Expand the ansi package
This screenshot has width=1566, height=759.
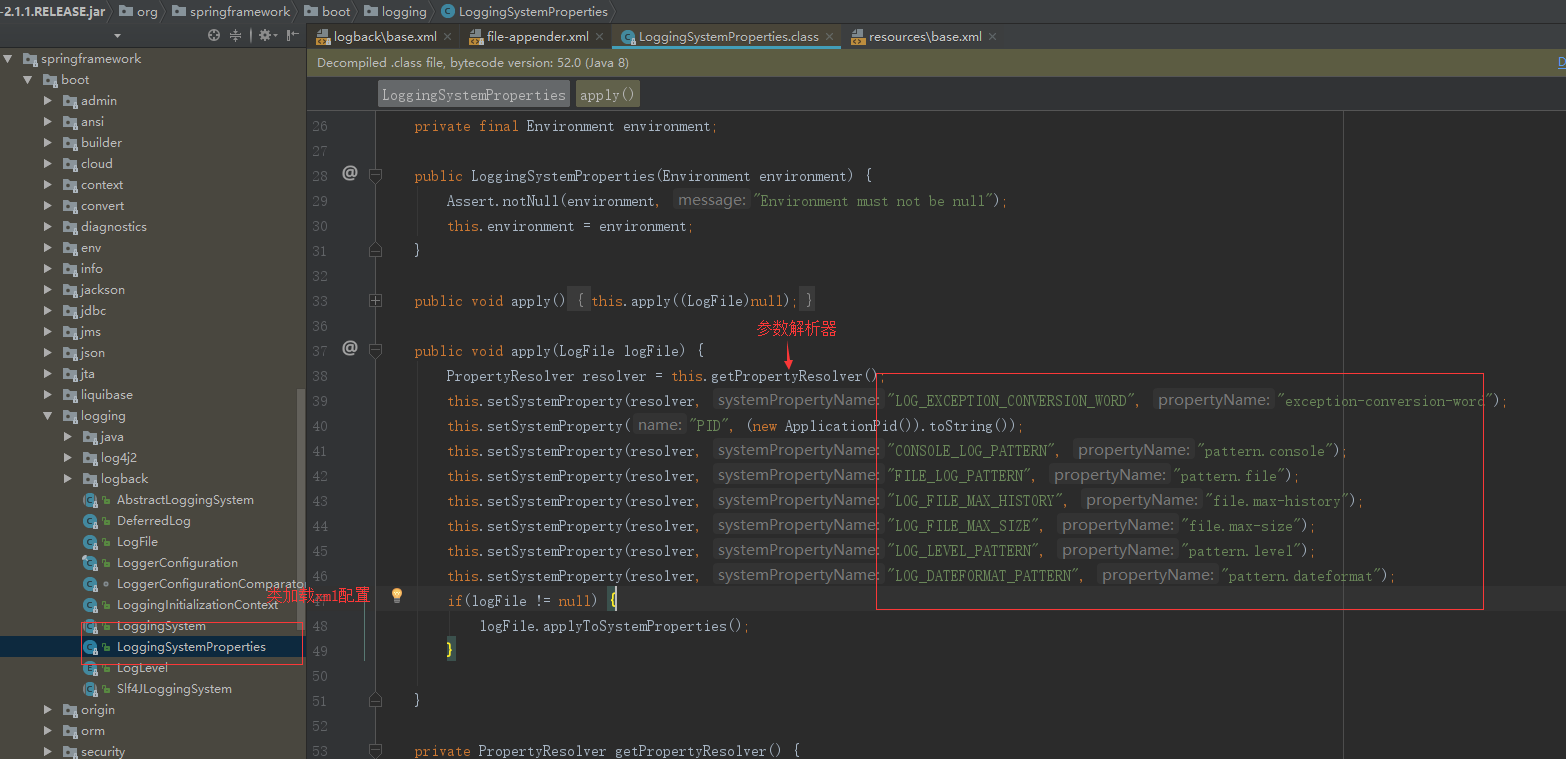[x=48, y=122]
